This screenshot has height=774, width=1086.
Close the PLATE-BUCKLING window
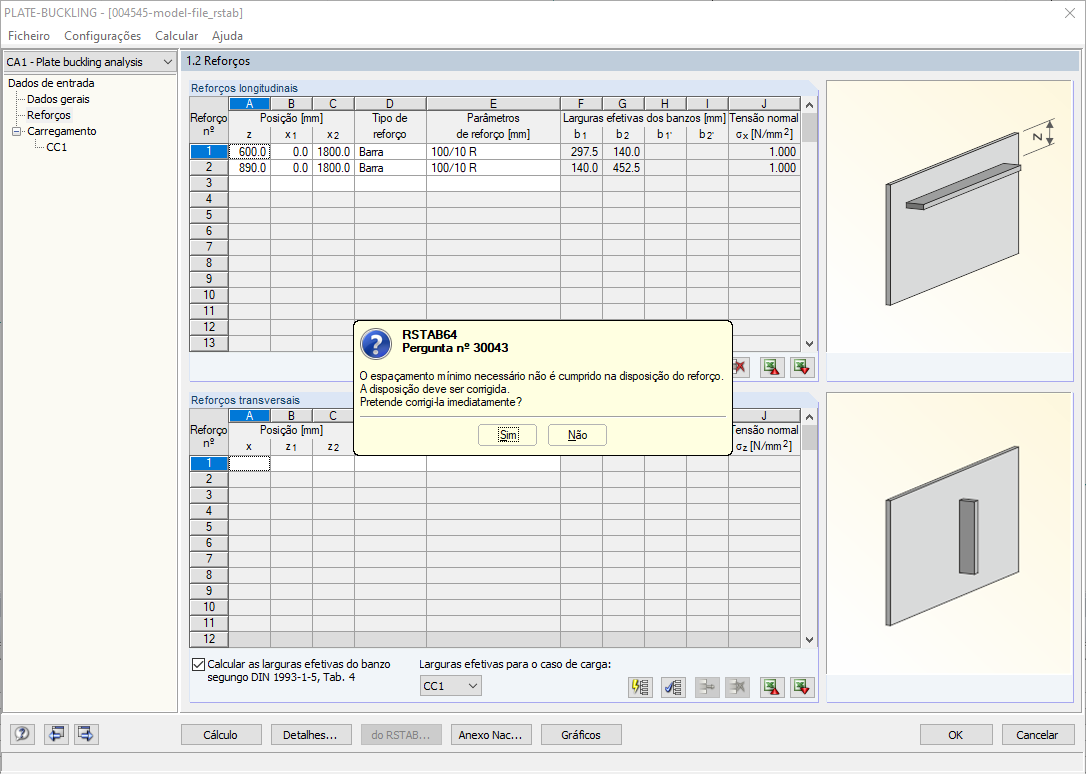1069,13
